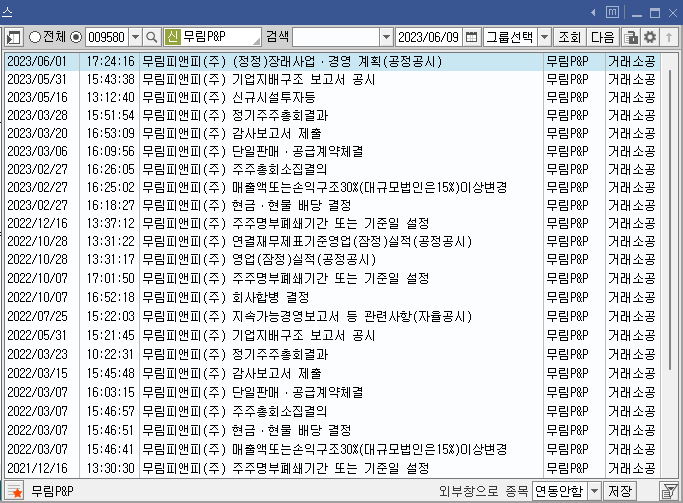Viewport: 683px width, 503px height.
Task: Click the pin arrow icon in title bar
Action: (x=593, y=13)
